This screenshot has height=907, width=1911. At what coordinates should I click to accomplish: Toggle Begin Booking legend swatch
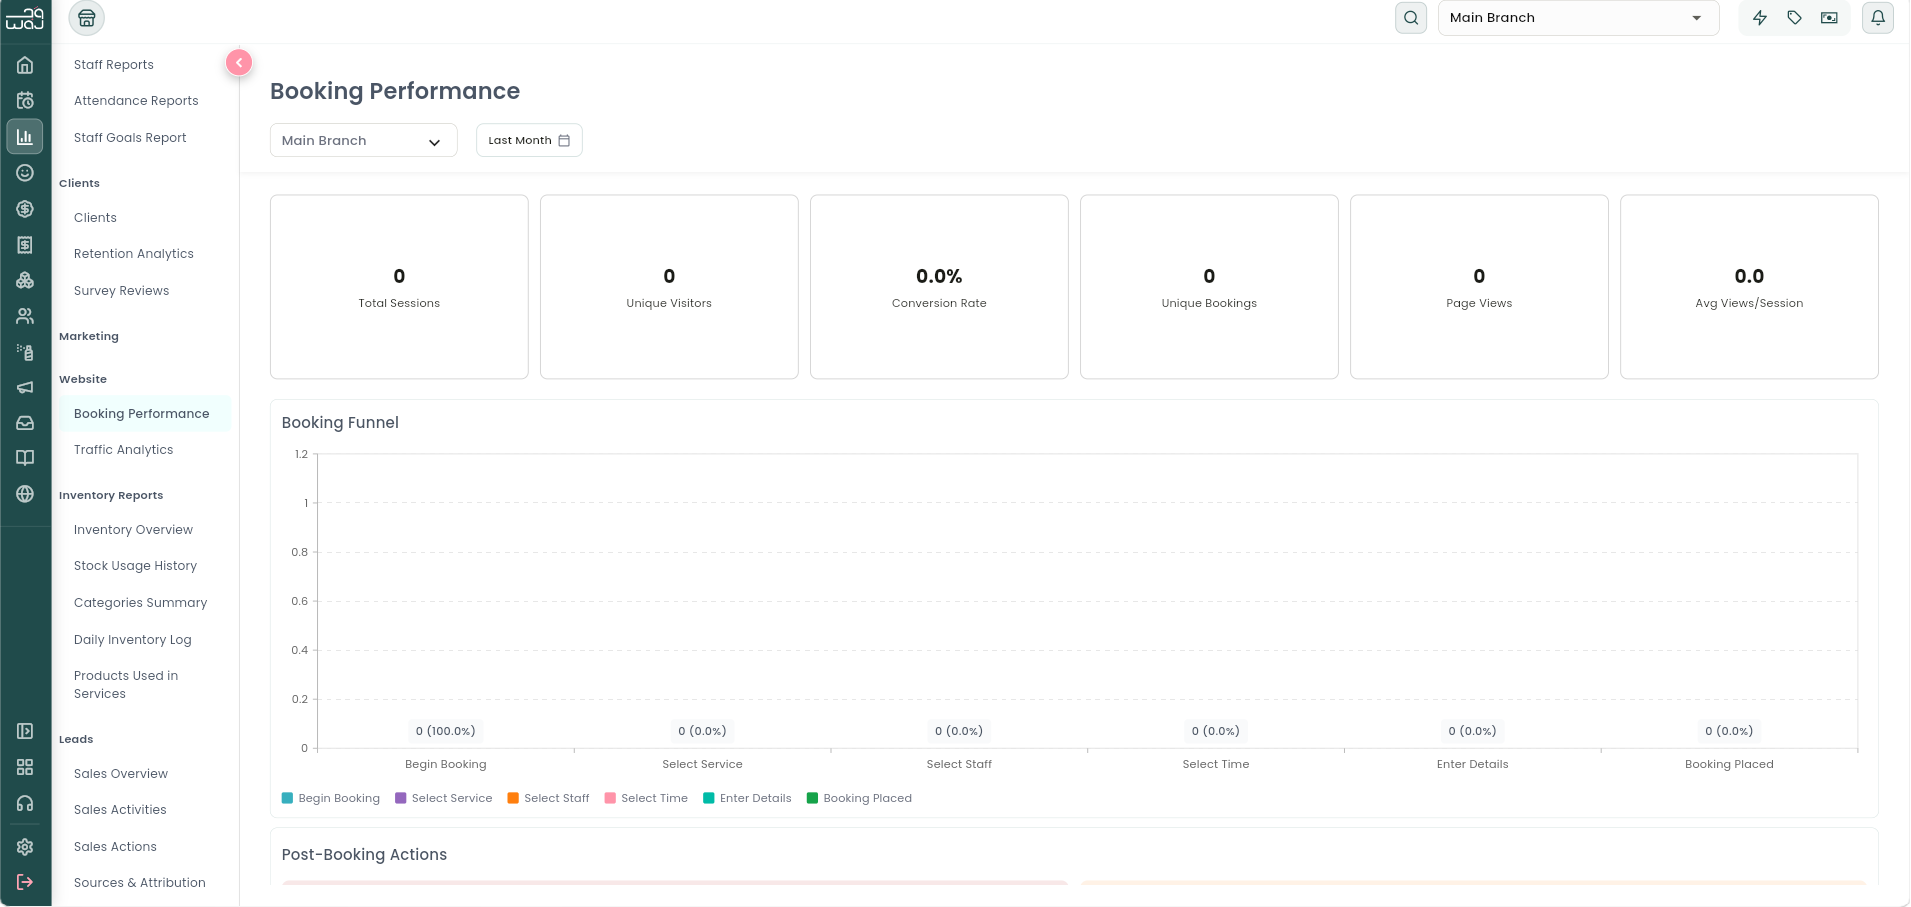(x=288, y=798)
